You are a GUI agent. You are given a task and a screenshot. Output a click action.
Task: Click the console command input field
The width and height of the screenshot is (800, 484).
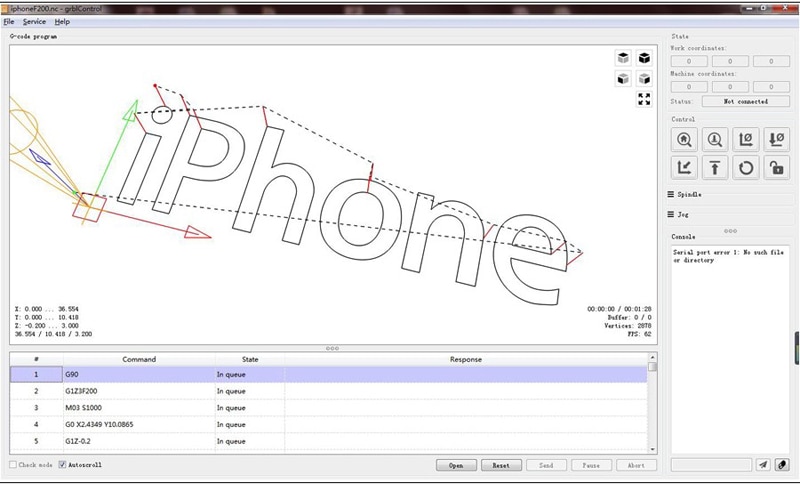pyautogui.click(x=711, y=465)
